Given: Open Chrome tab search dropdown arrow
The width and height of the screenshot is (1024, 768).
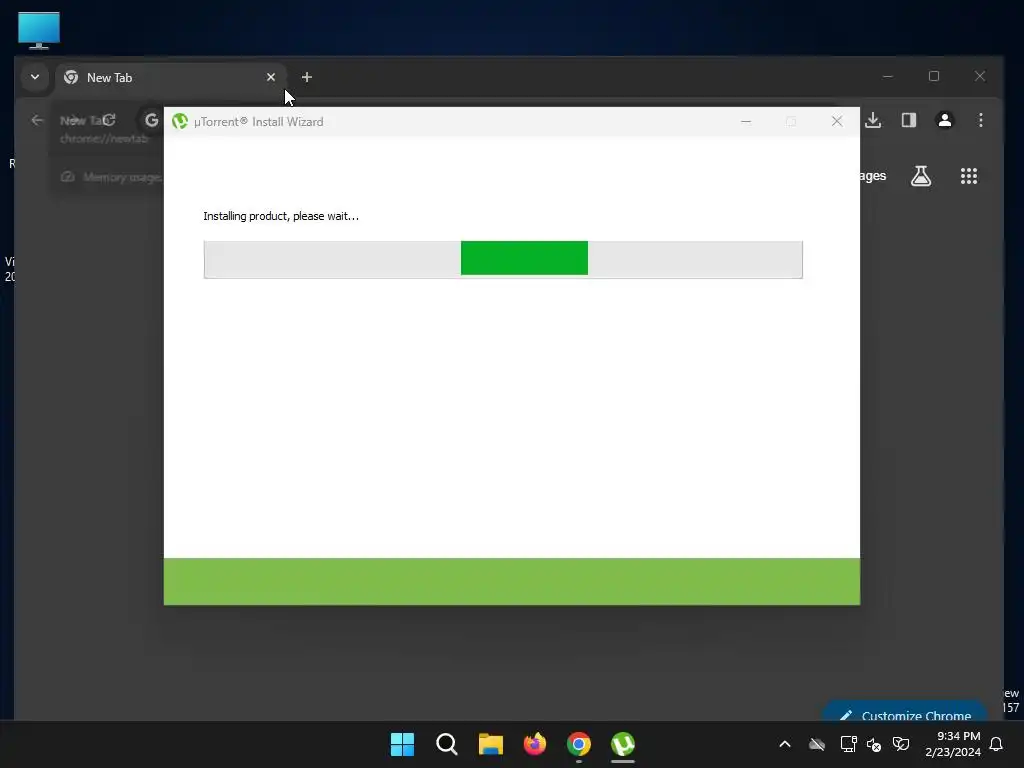Looking at the screenshot, I should point(35,77).
